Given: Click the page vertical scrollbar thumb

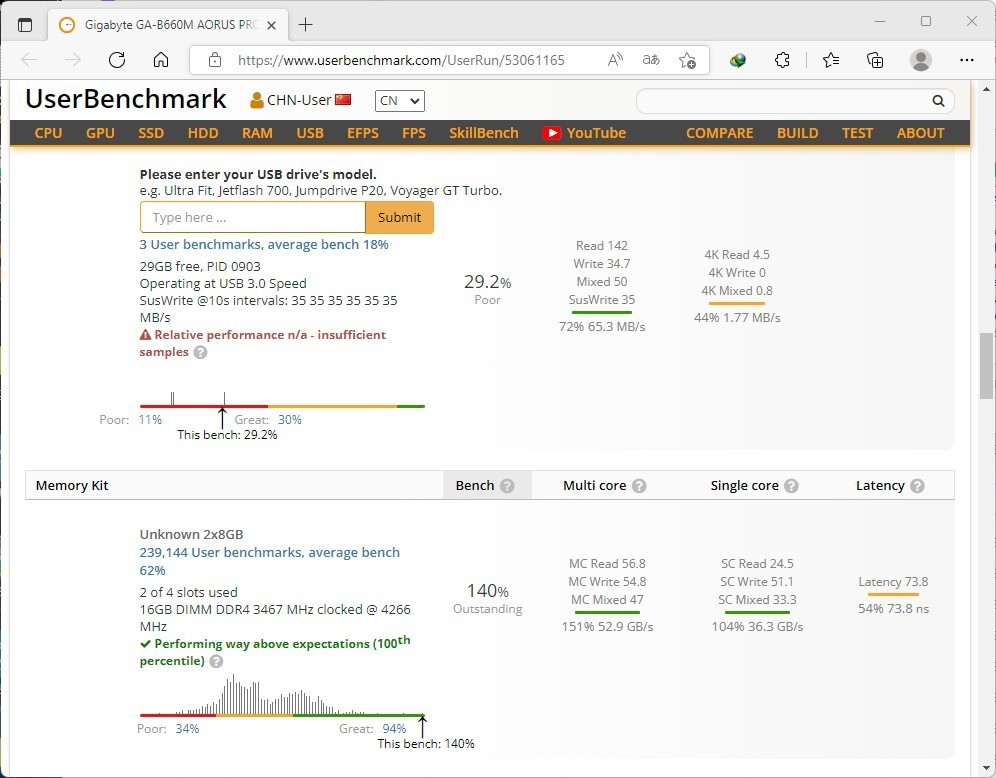Looking at the screenshot, I should coord(986,364).
